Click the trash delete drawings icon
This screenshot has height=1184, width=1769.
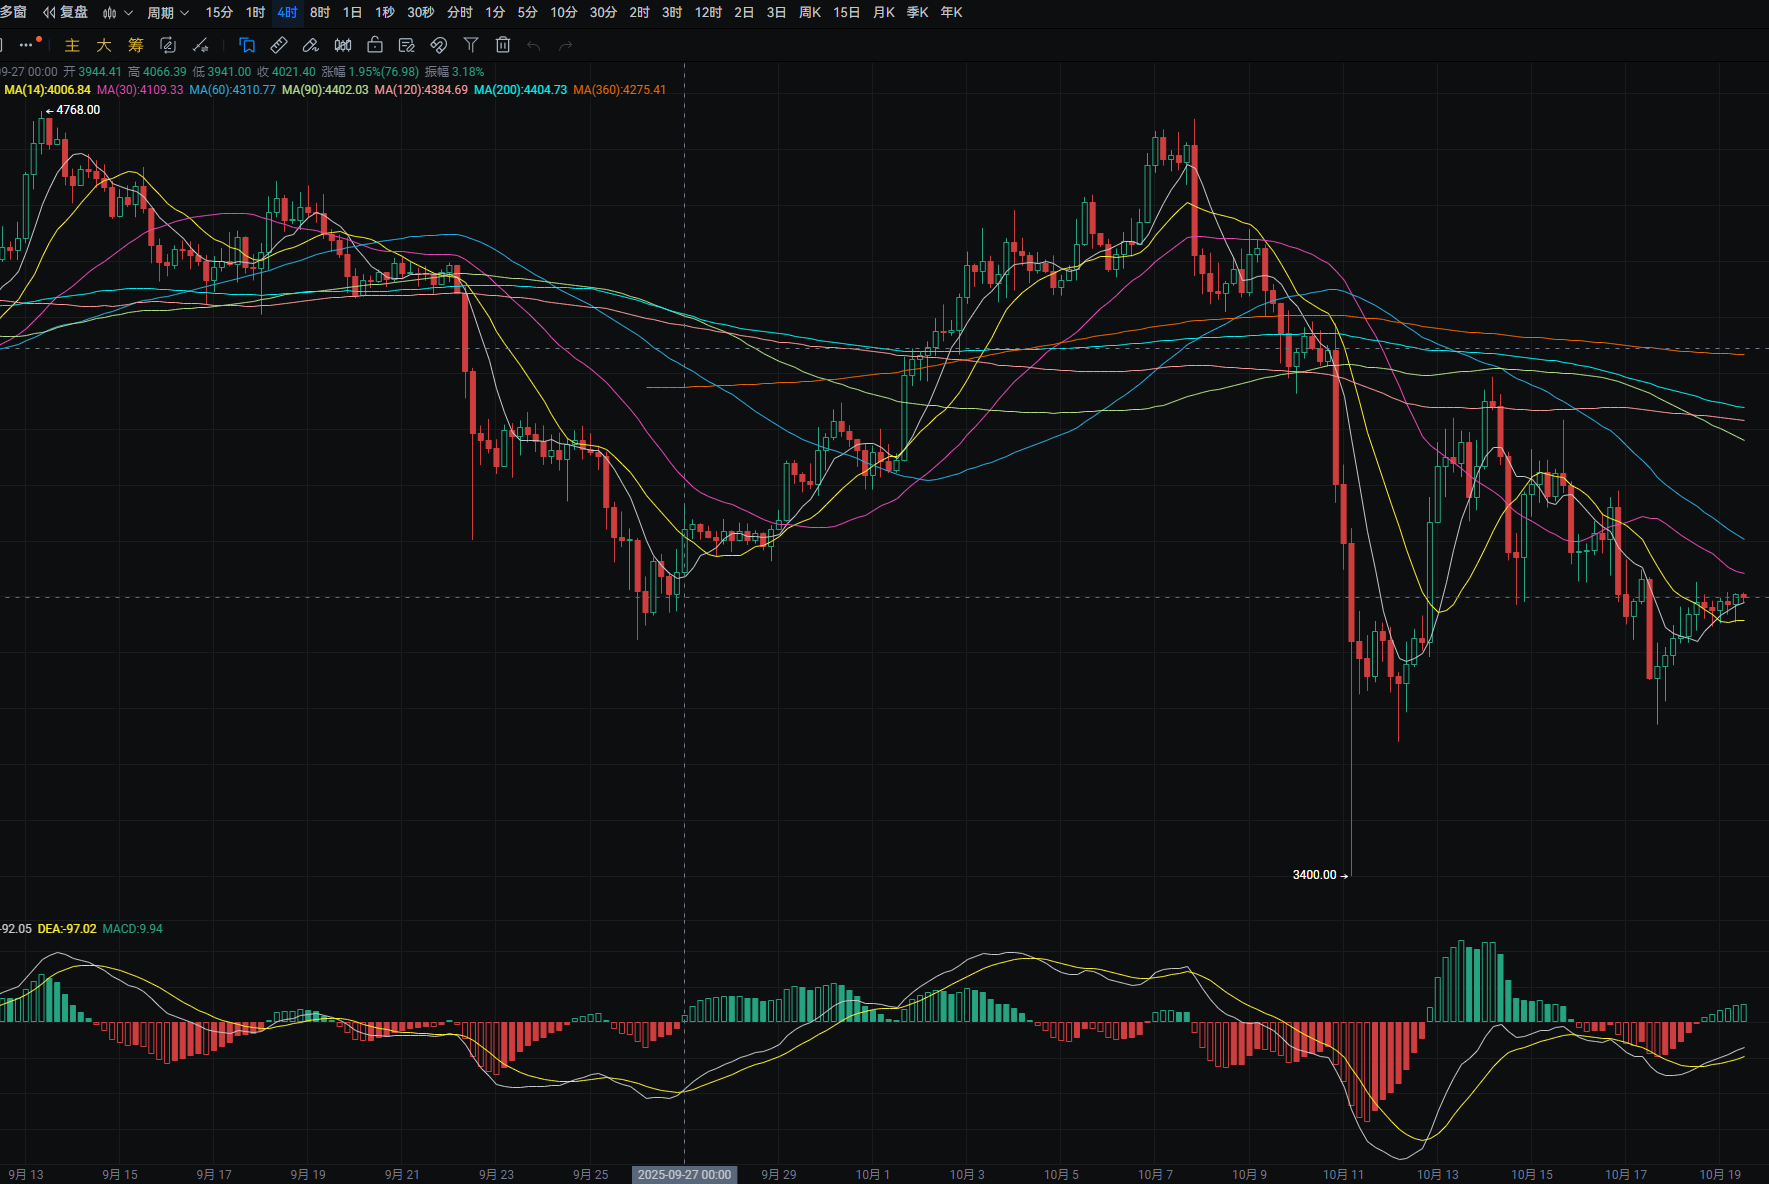pyautogui.click(x=503, y=45)
